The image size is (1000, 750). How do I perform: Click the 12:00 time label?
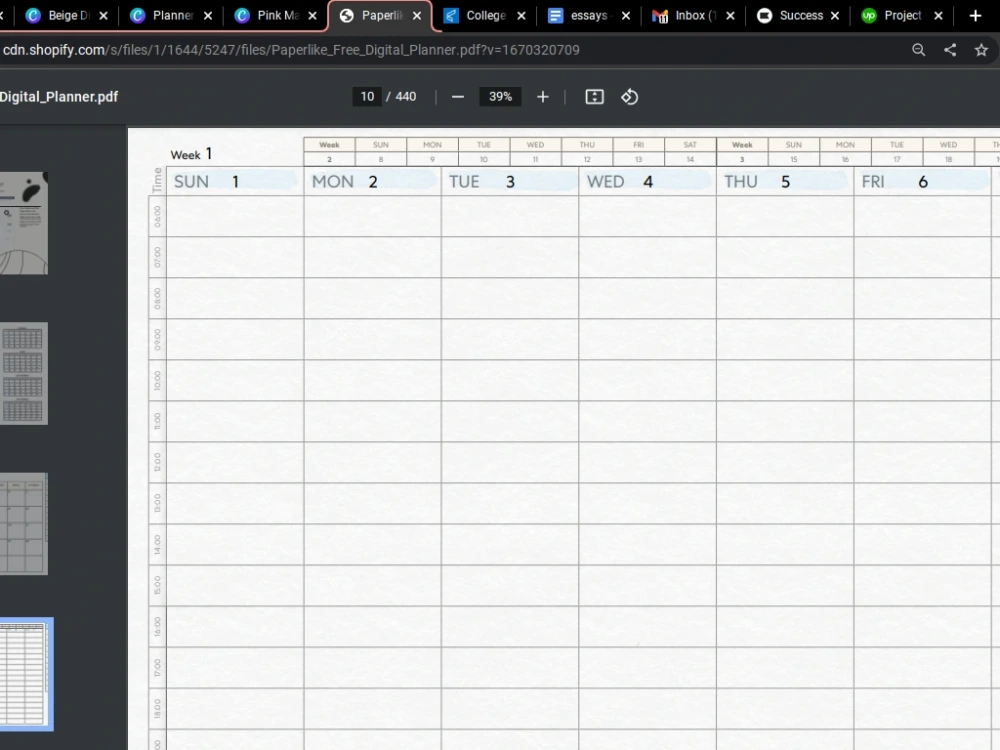pos(158,462)
